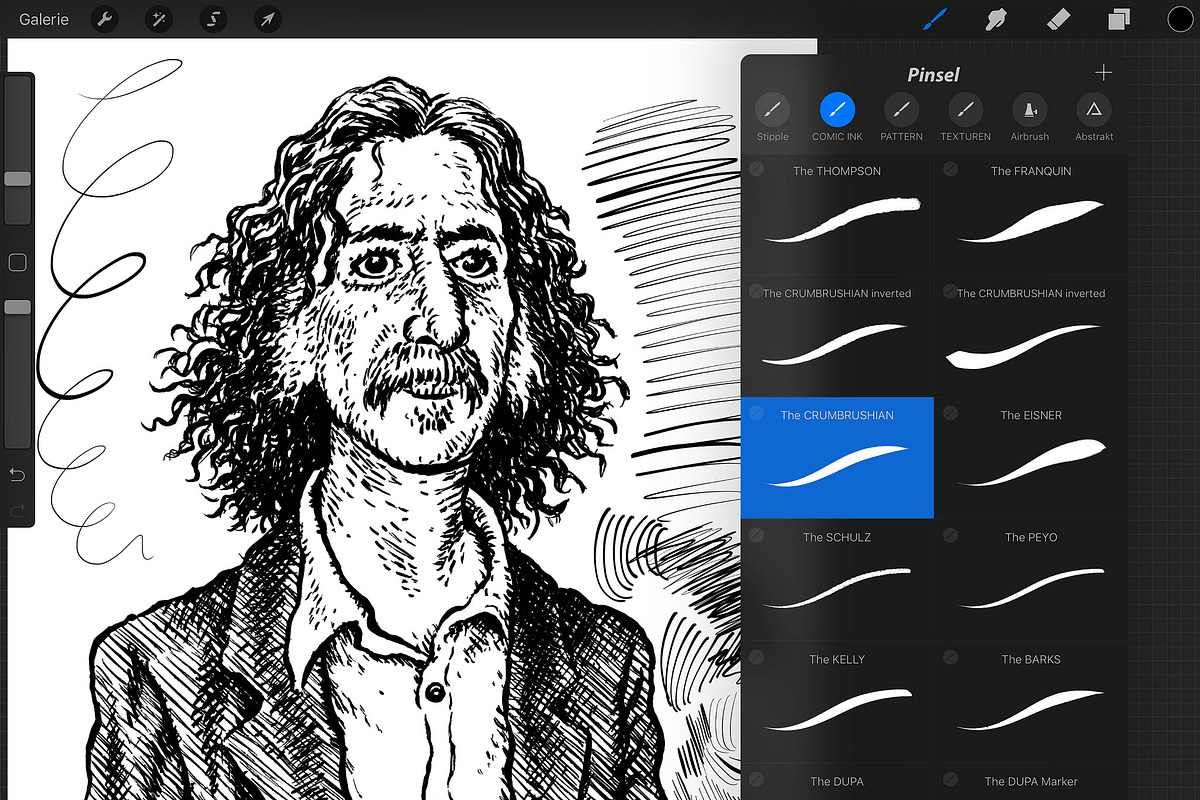This screenshot has height=800, width=1200.
Task: Choose The SCHULZ brush stroke preview
Action: click(x=837, y=589)
